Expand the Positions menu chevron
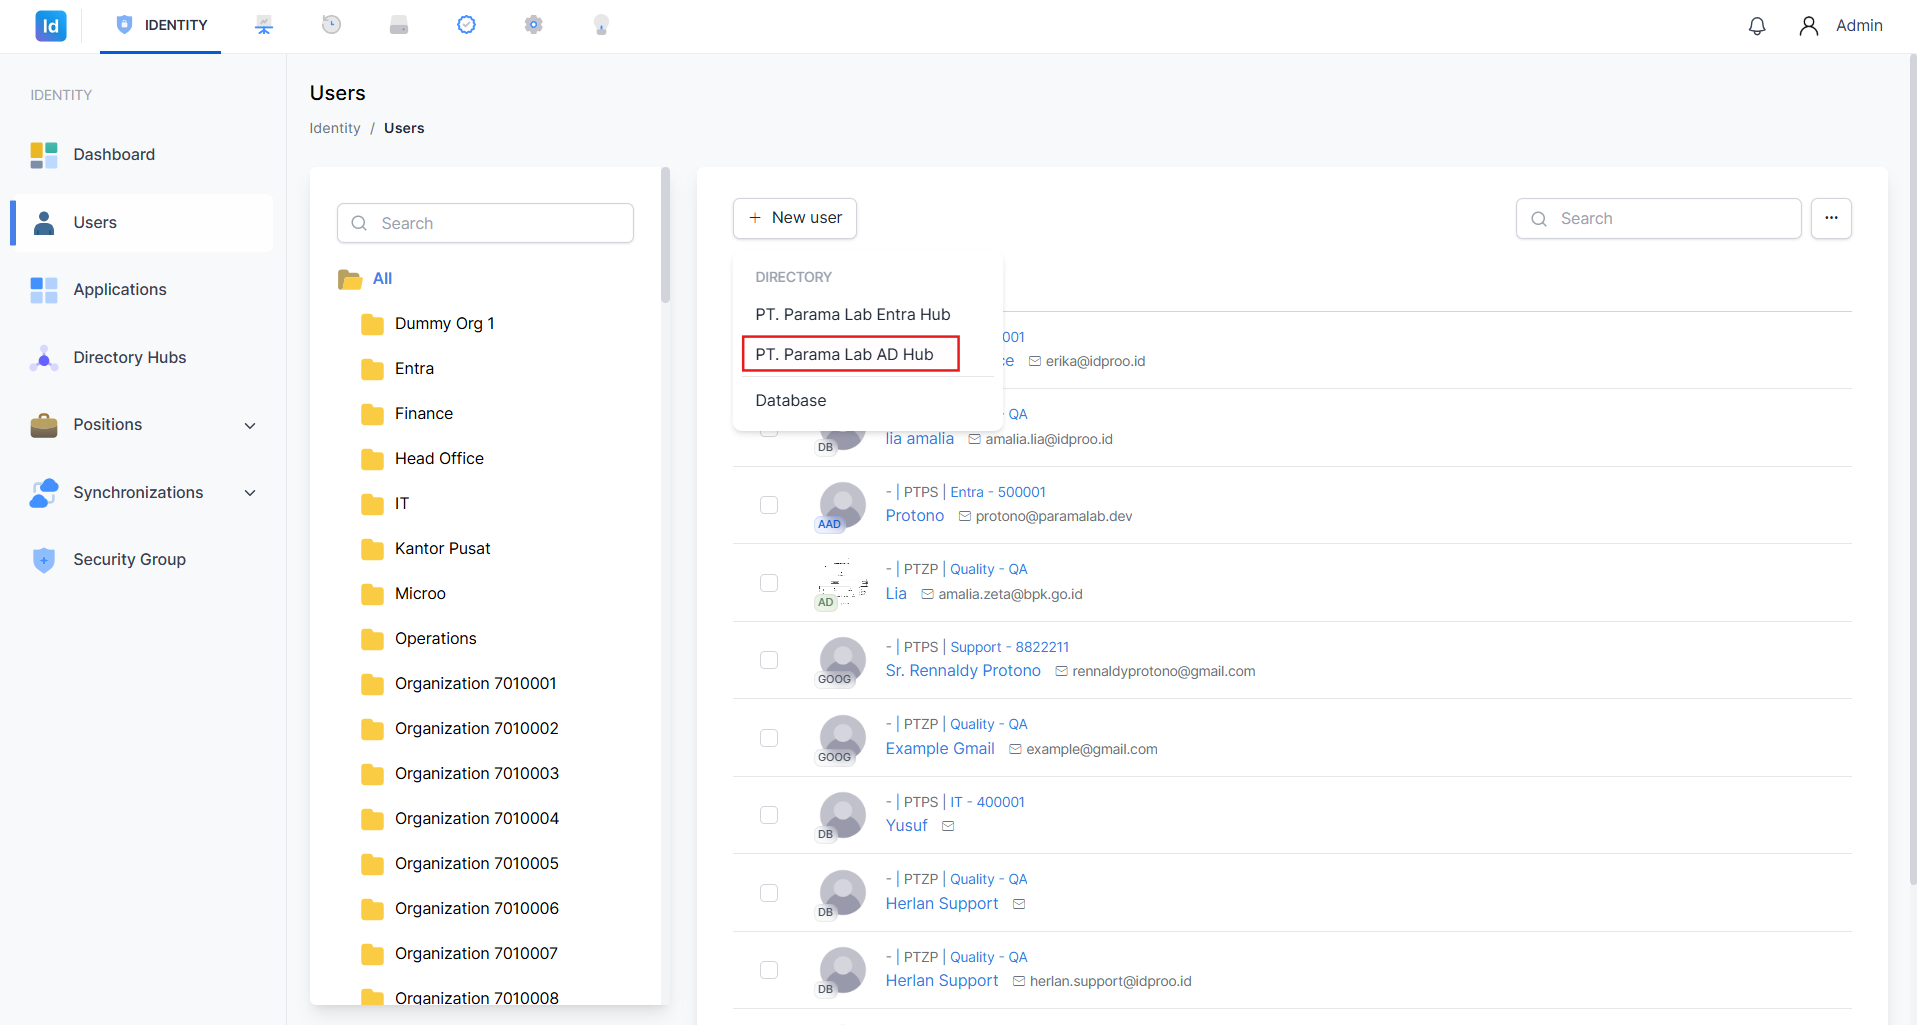This screenshot has height=1025, width=1917. [250, 426]
